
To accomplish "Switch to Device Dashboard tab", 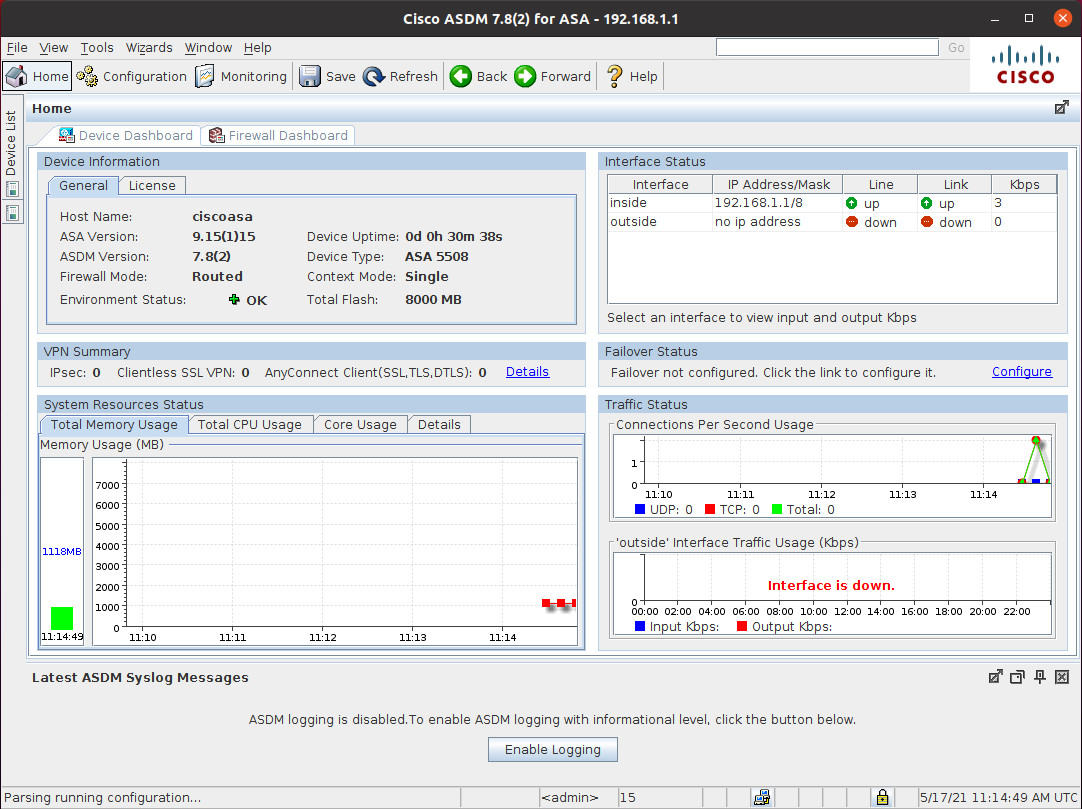I will point(126,135).
